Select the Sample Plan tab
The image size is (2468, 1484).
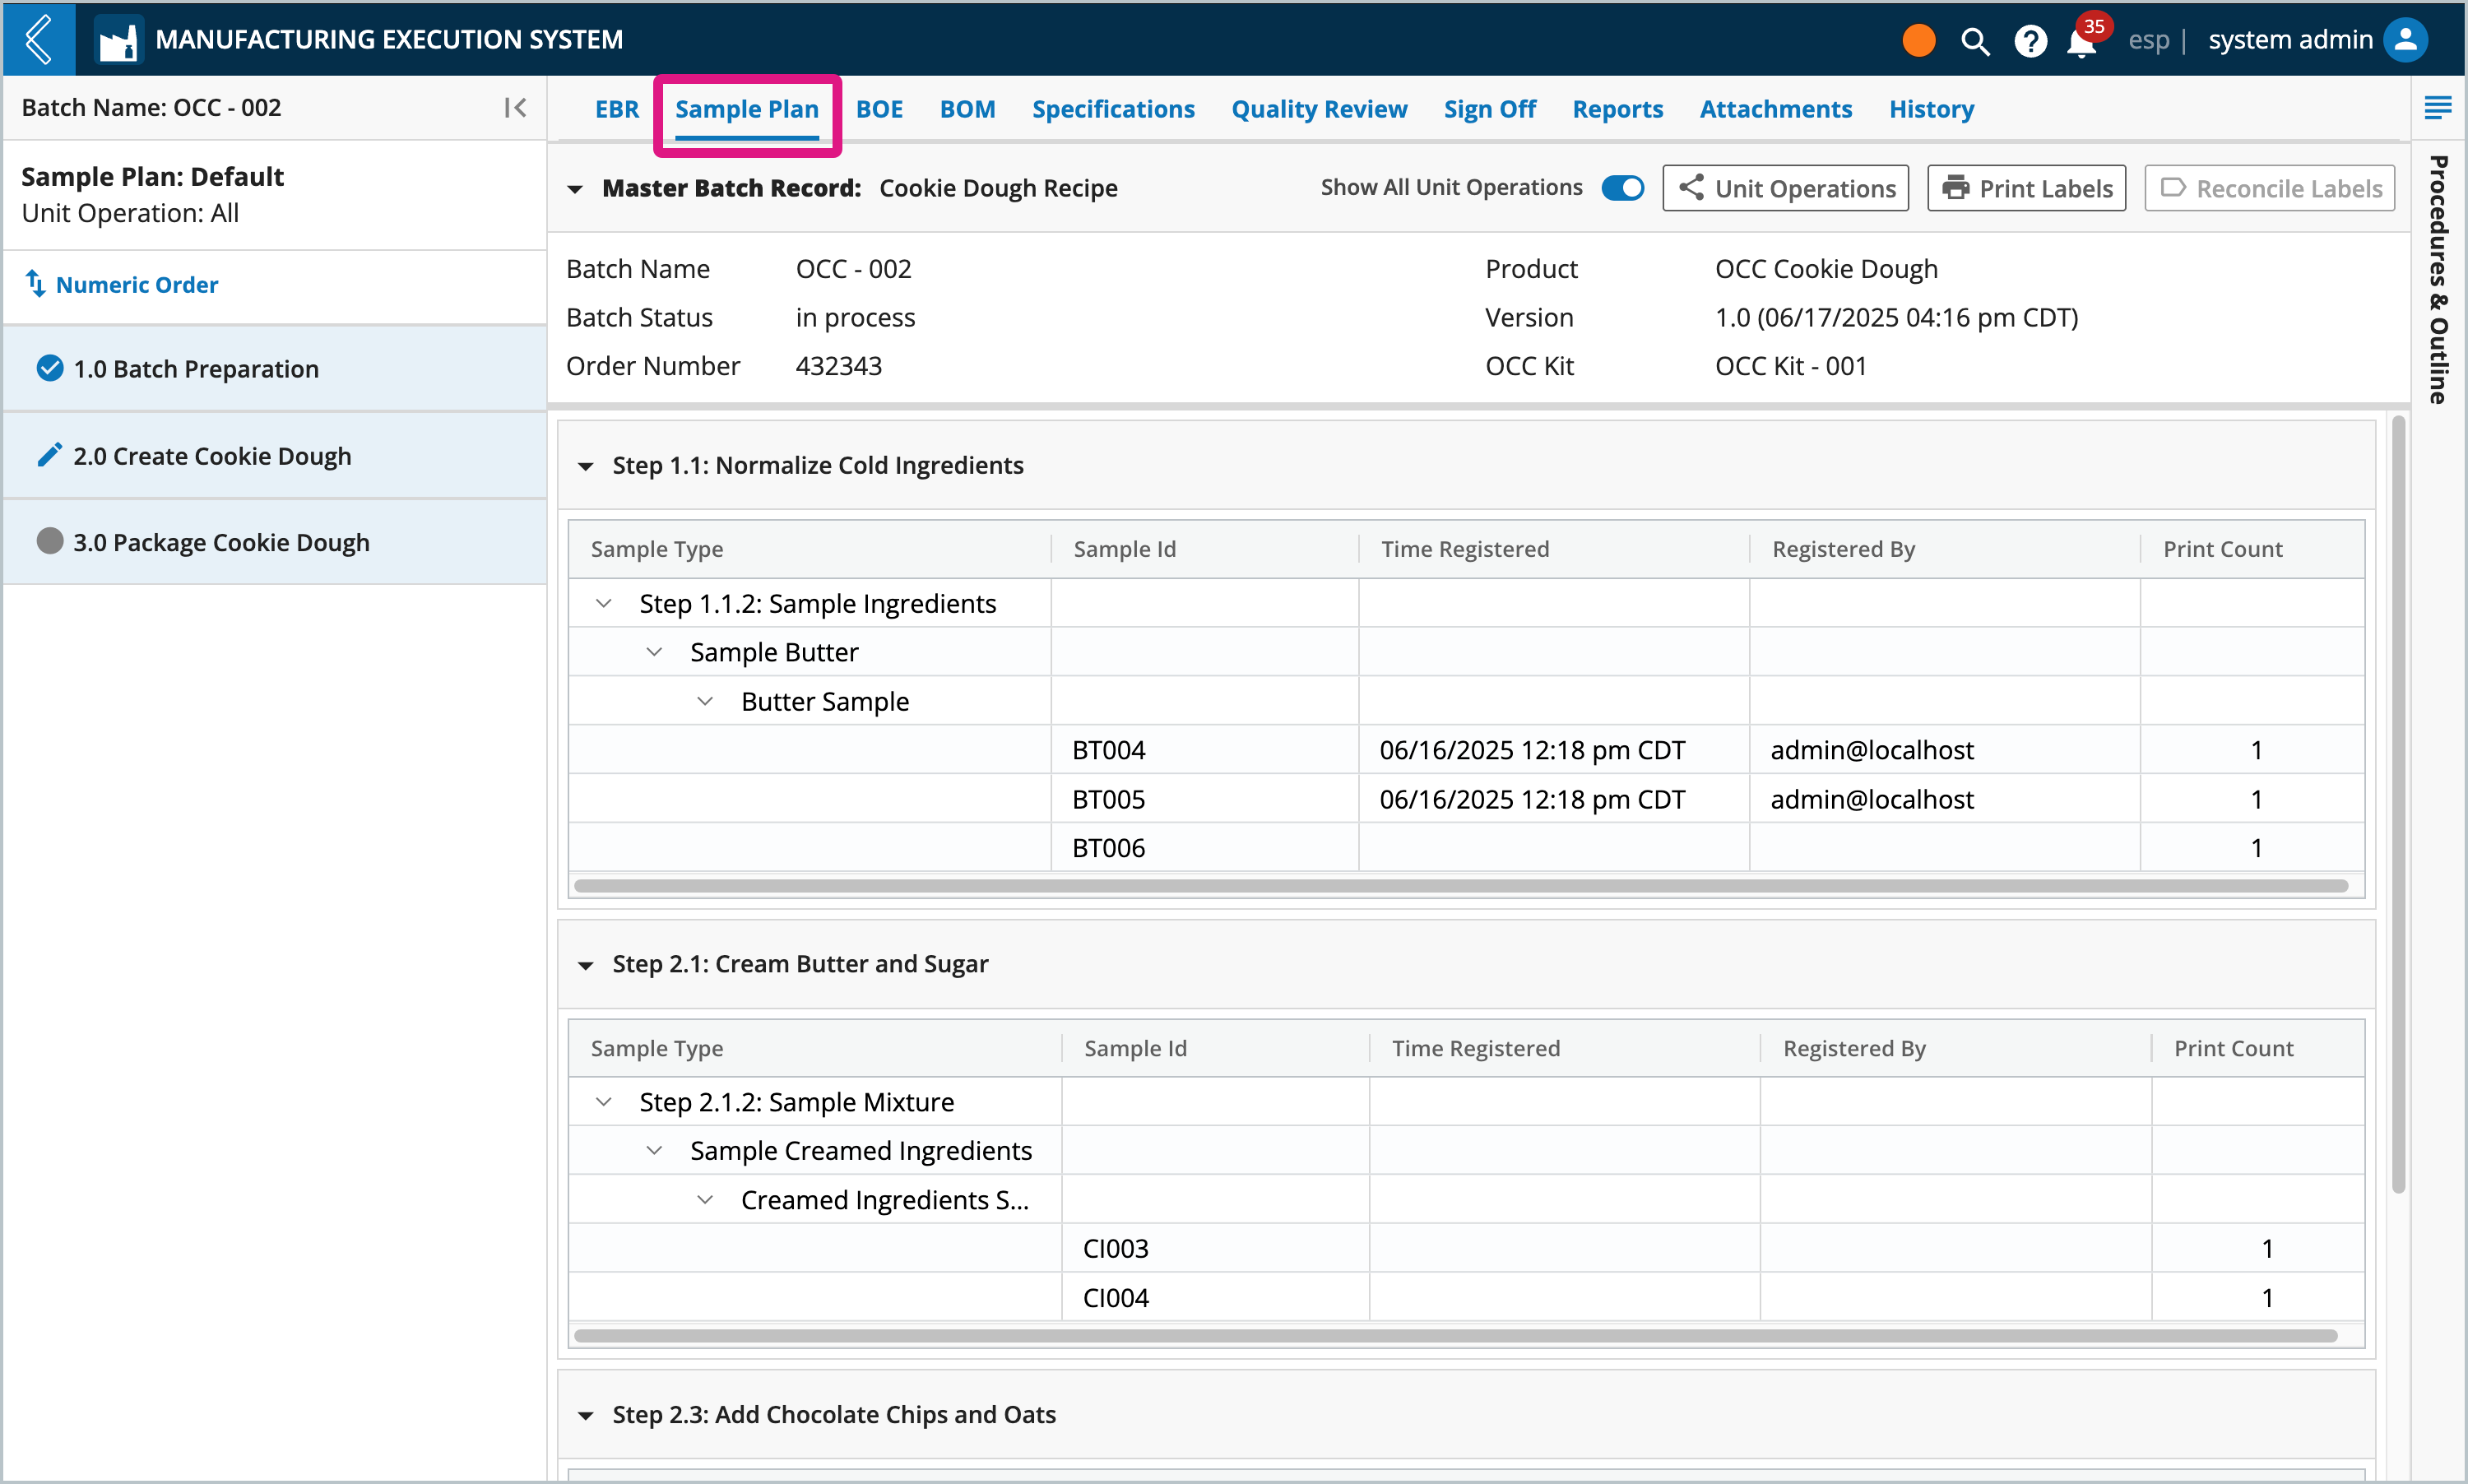pos(747,109)
